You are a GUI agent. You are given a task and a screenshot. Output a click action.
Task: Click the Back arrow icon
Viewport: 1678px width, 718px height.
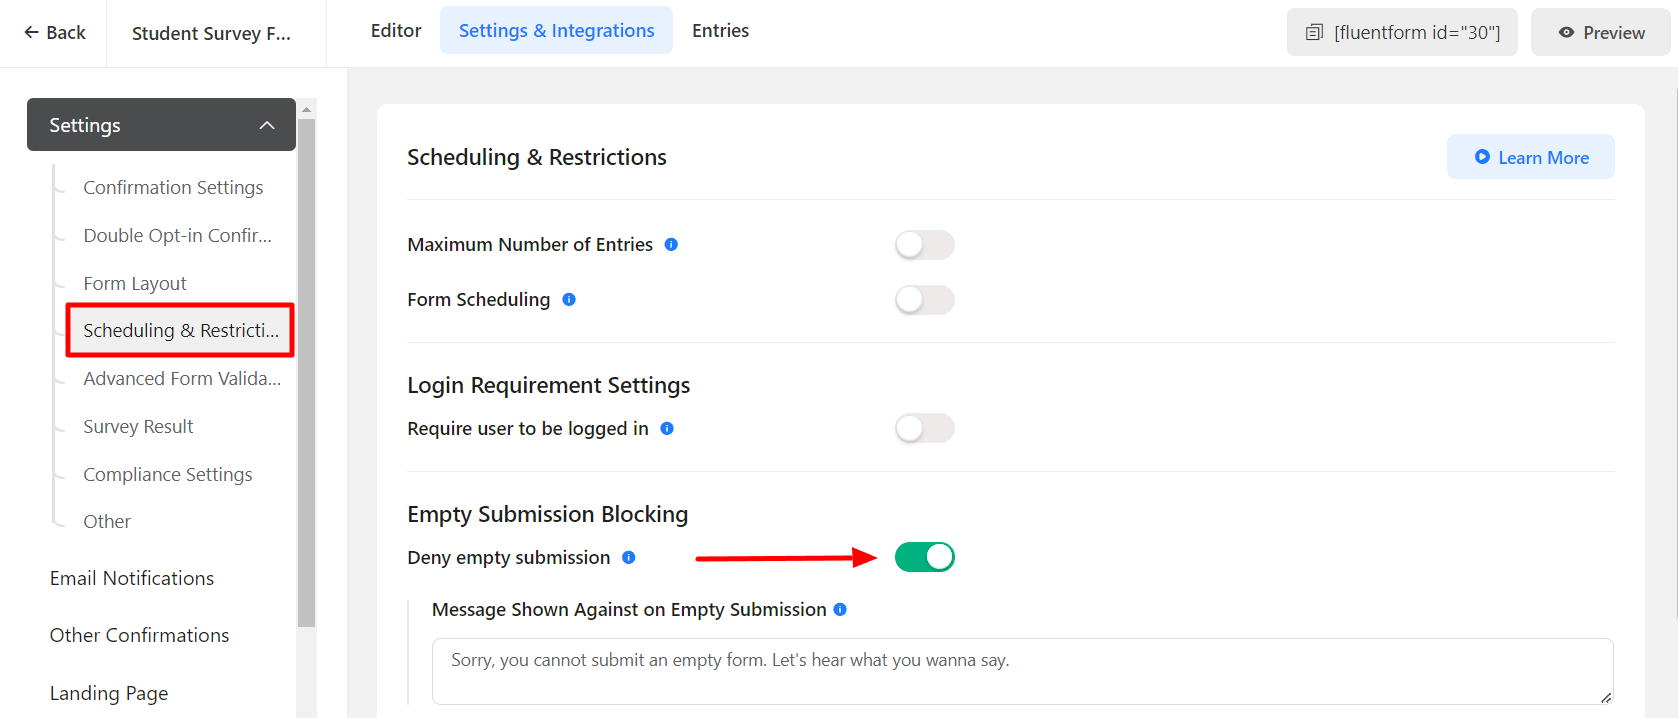(x=32, y=32)
